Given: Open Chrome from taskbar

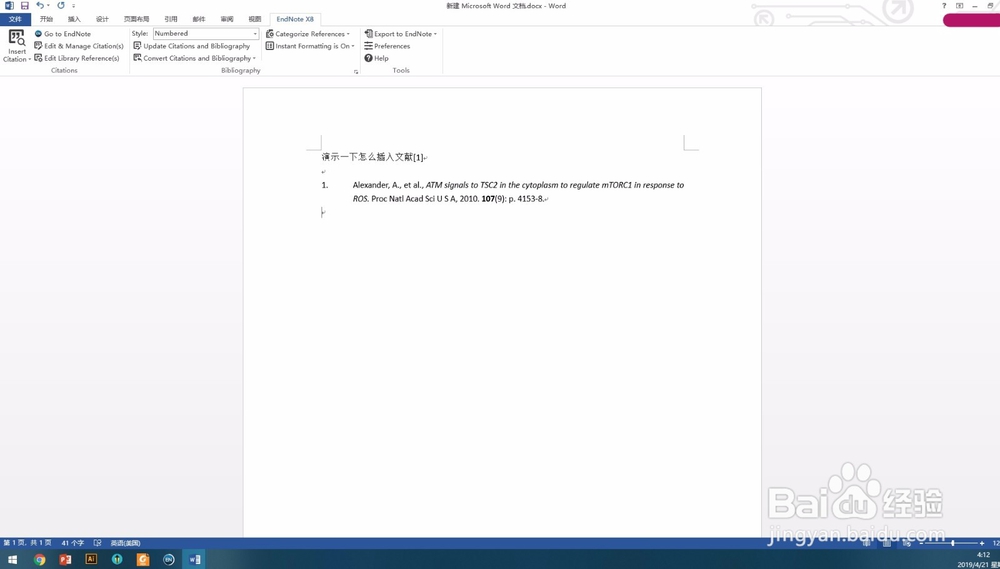Looking at the screenshot, I should (40, 559).
